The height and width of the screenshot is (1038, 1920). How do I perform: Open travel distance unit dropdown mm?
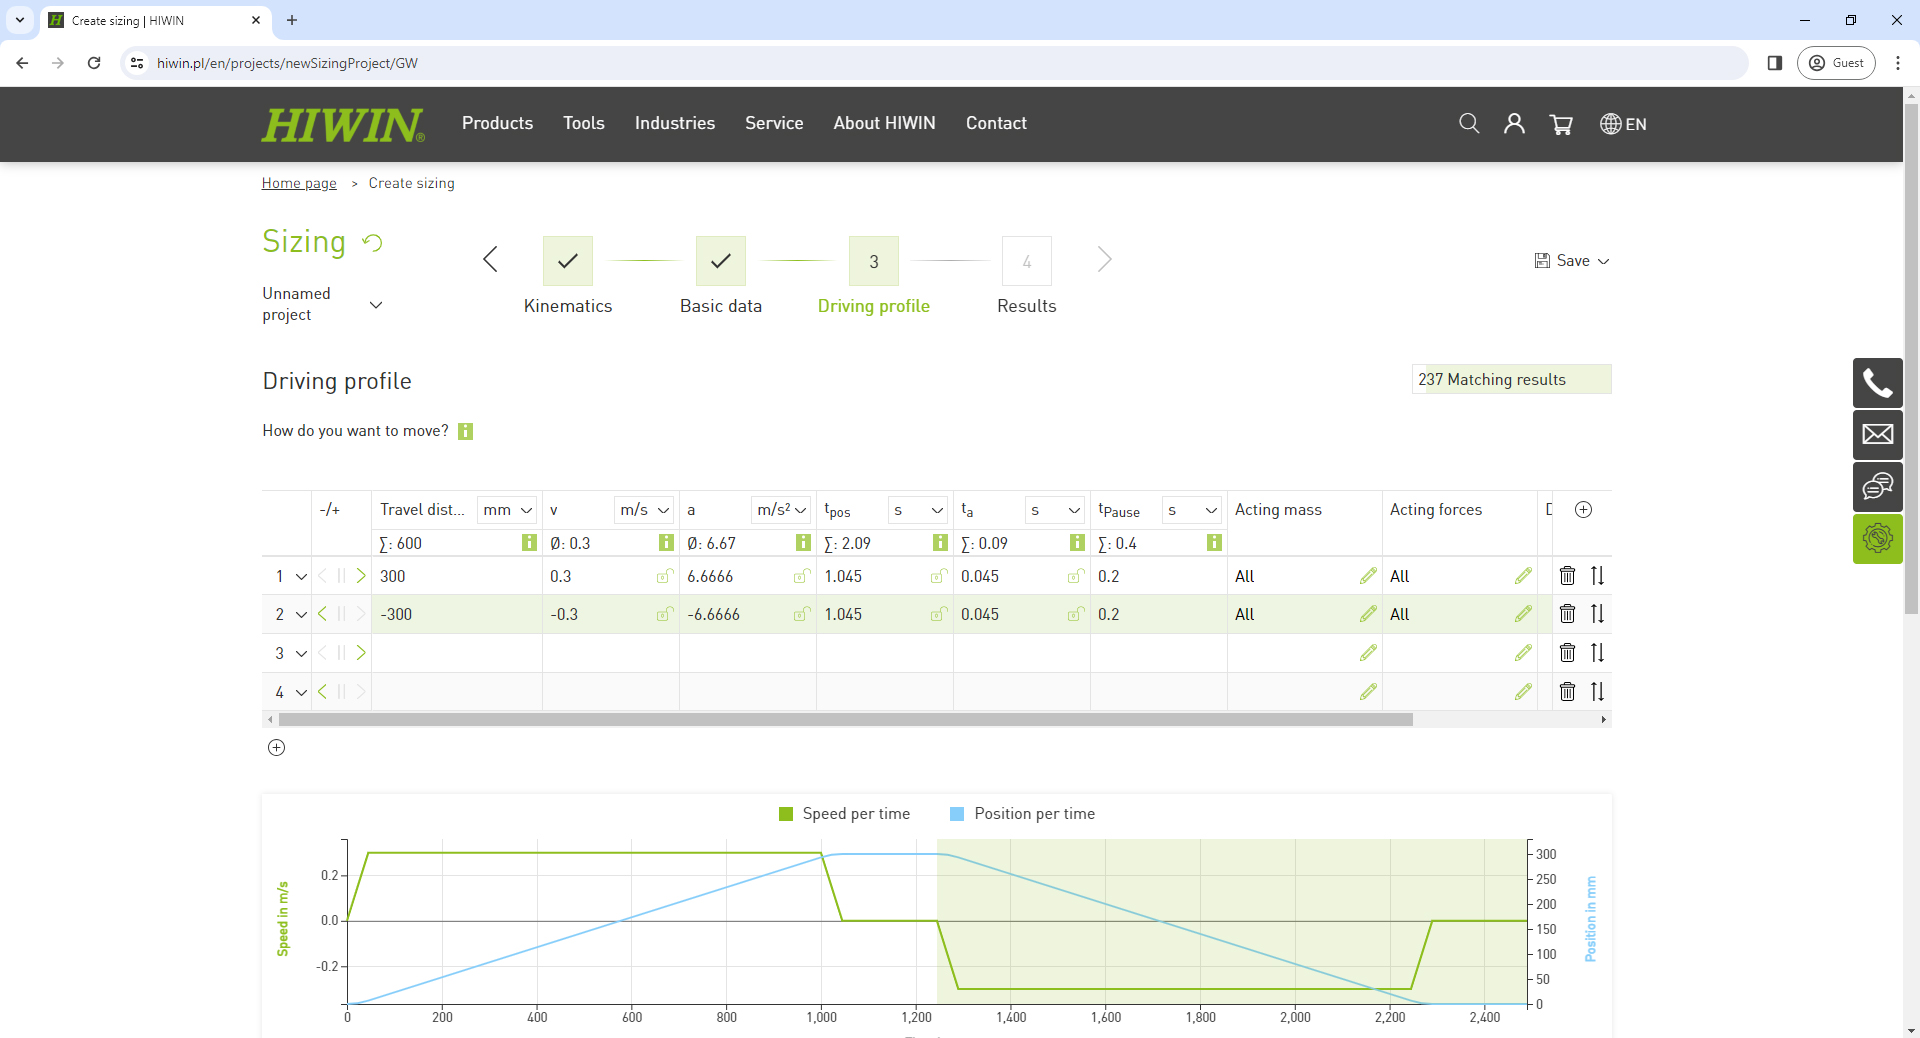507,510
